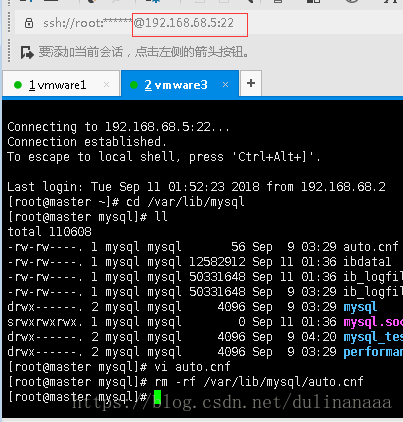Viewport: 403px width, 422px height.
Task: Click the blue mysql directory name
Action: point(360,307)
